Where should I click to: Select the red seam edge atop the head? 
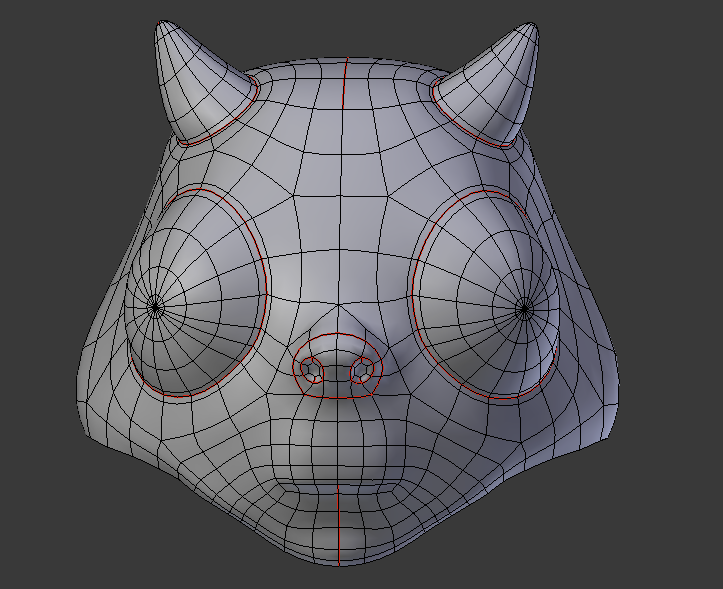click(x=345, y=83)
